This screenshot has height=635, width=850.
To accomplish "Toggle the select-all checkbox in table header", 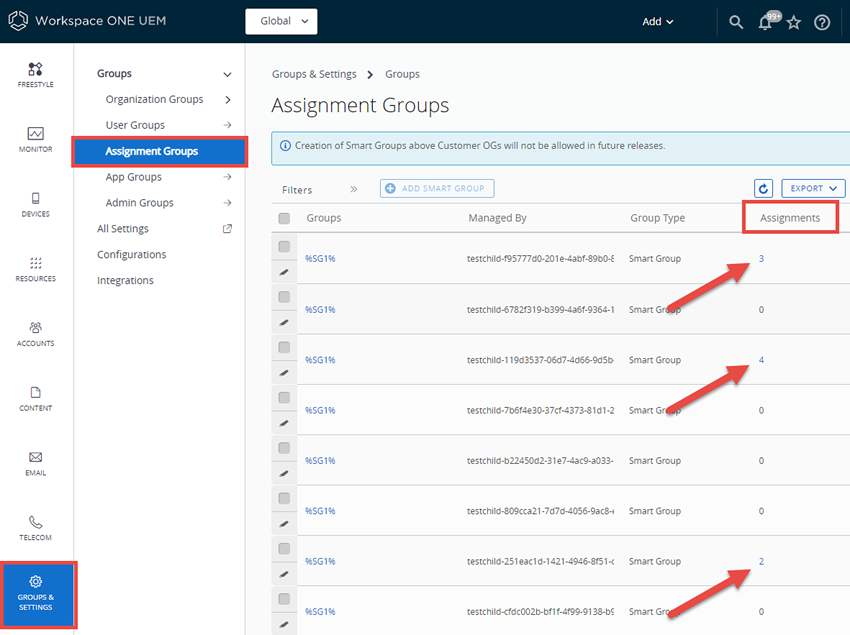I will pyautogui.click(x=284, y=218).
